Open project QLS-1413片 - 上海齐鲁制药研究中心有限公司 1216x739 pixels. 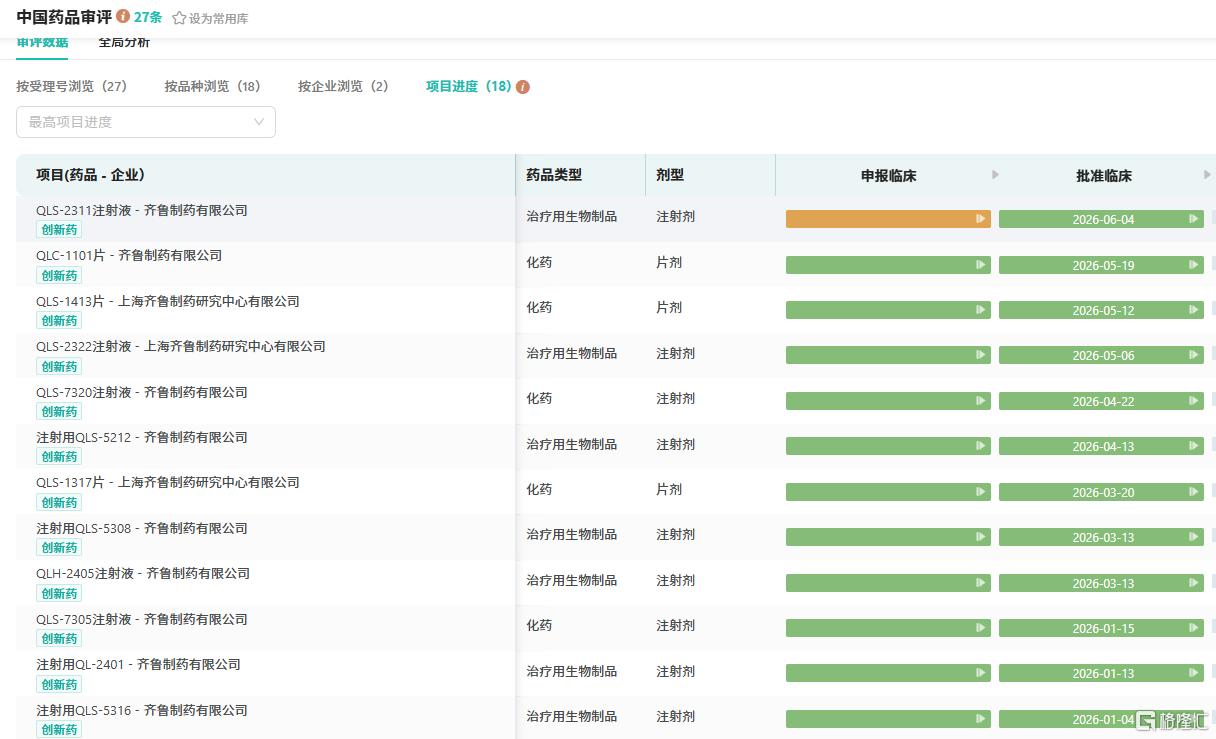(168, 302)
